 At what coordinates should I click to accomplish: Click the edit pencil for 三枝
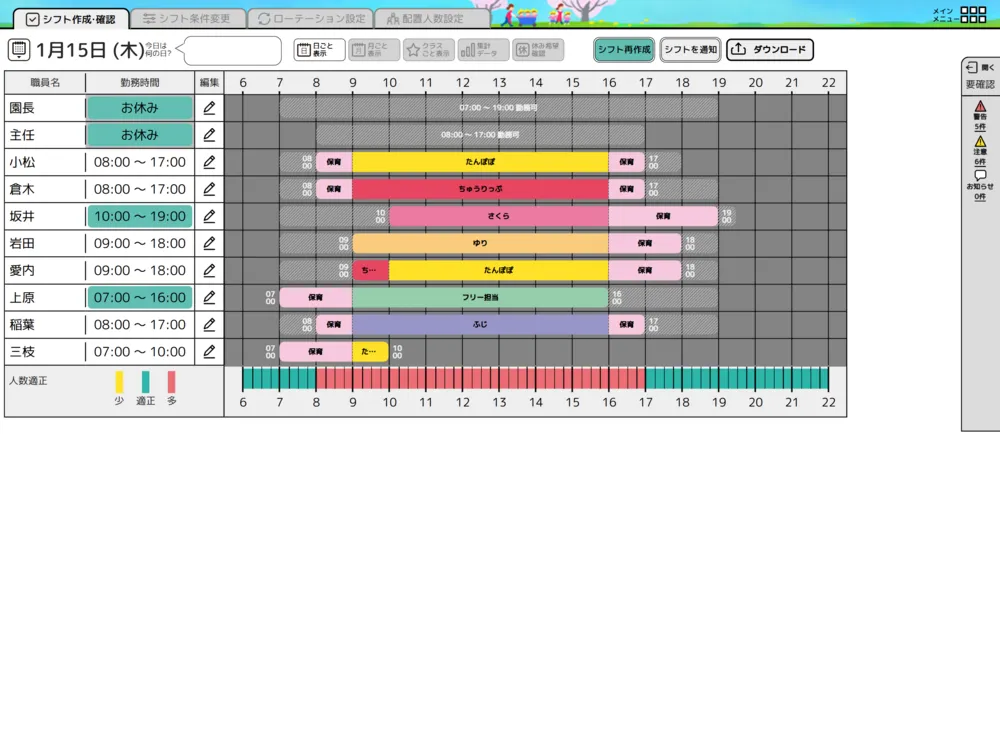[209, 351]
